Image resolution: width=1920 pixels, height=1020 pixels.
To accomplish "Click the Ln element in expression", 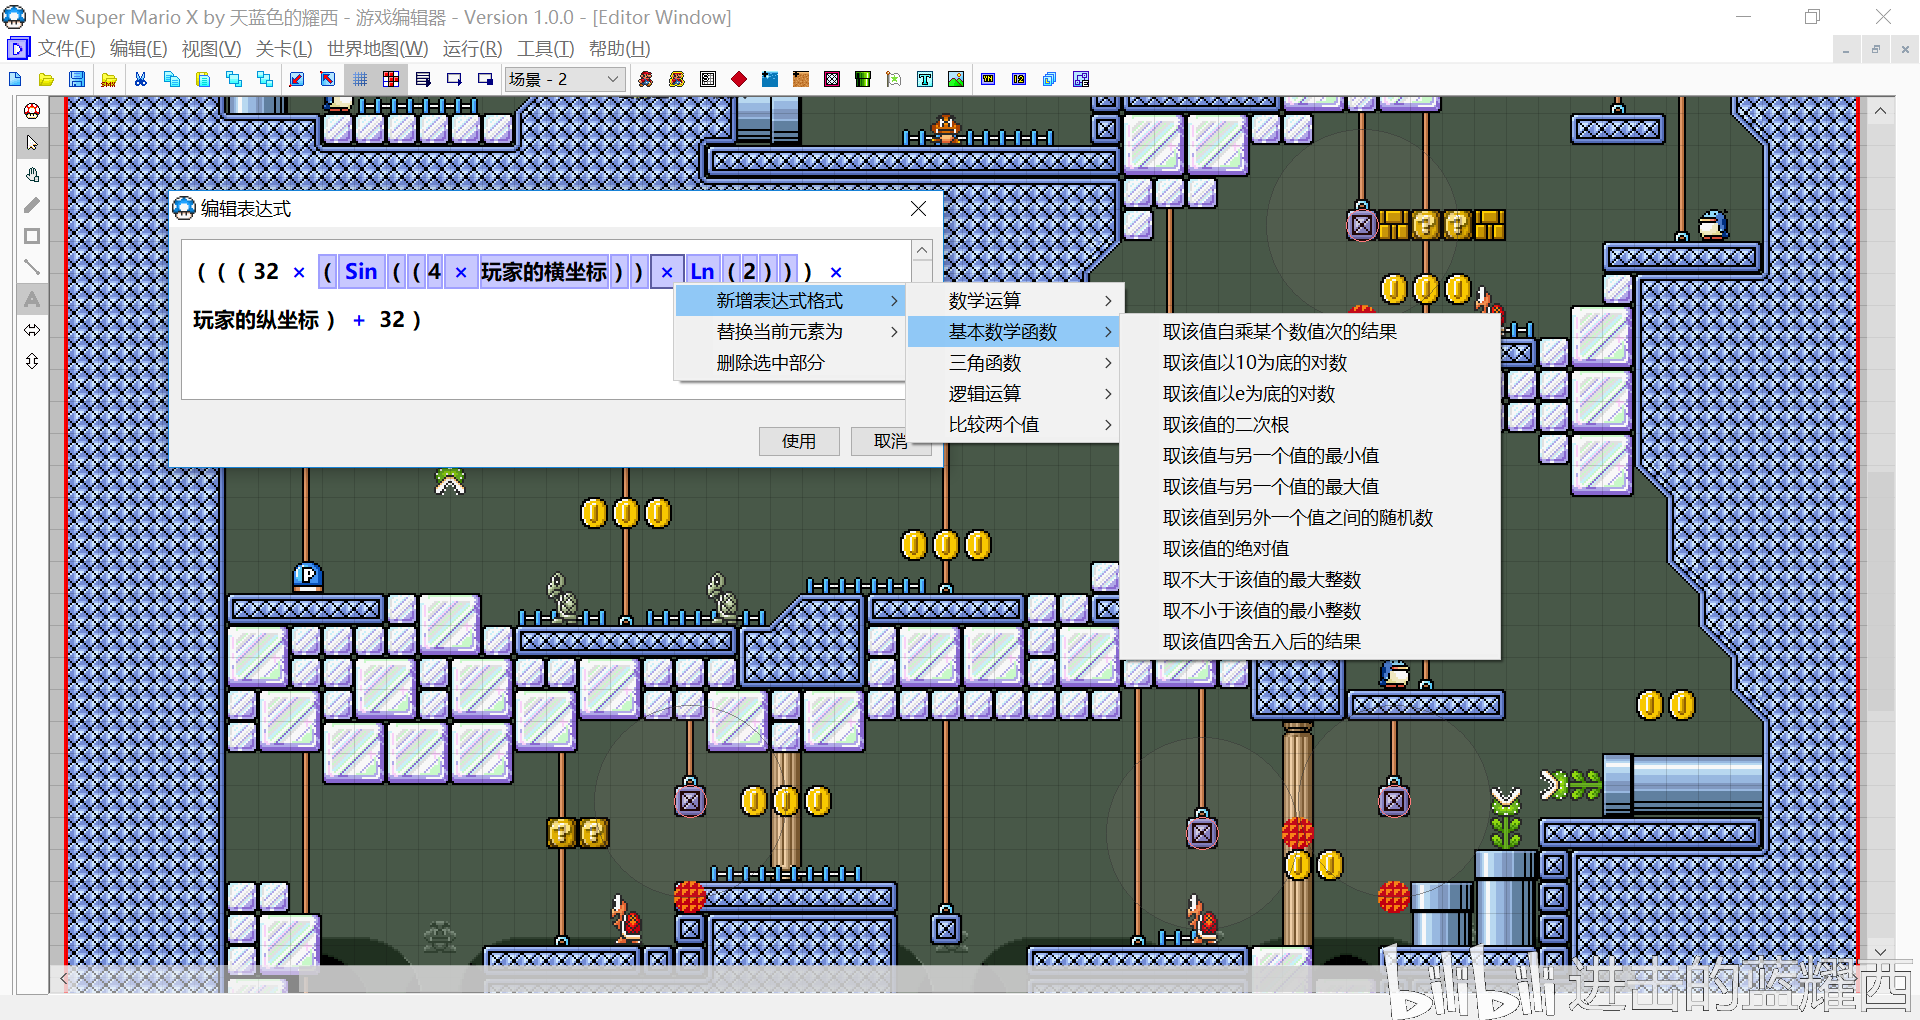I will click(x=702, y=272).
